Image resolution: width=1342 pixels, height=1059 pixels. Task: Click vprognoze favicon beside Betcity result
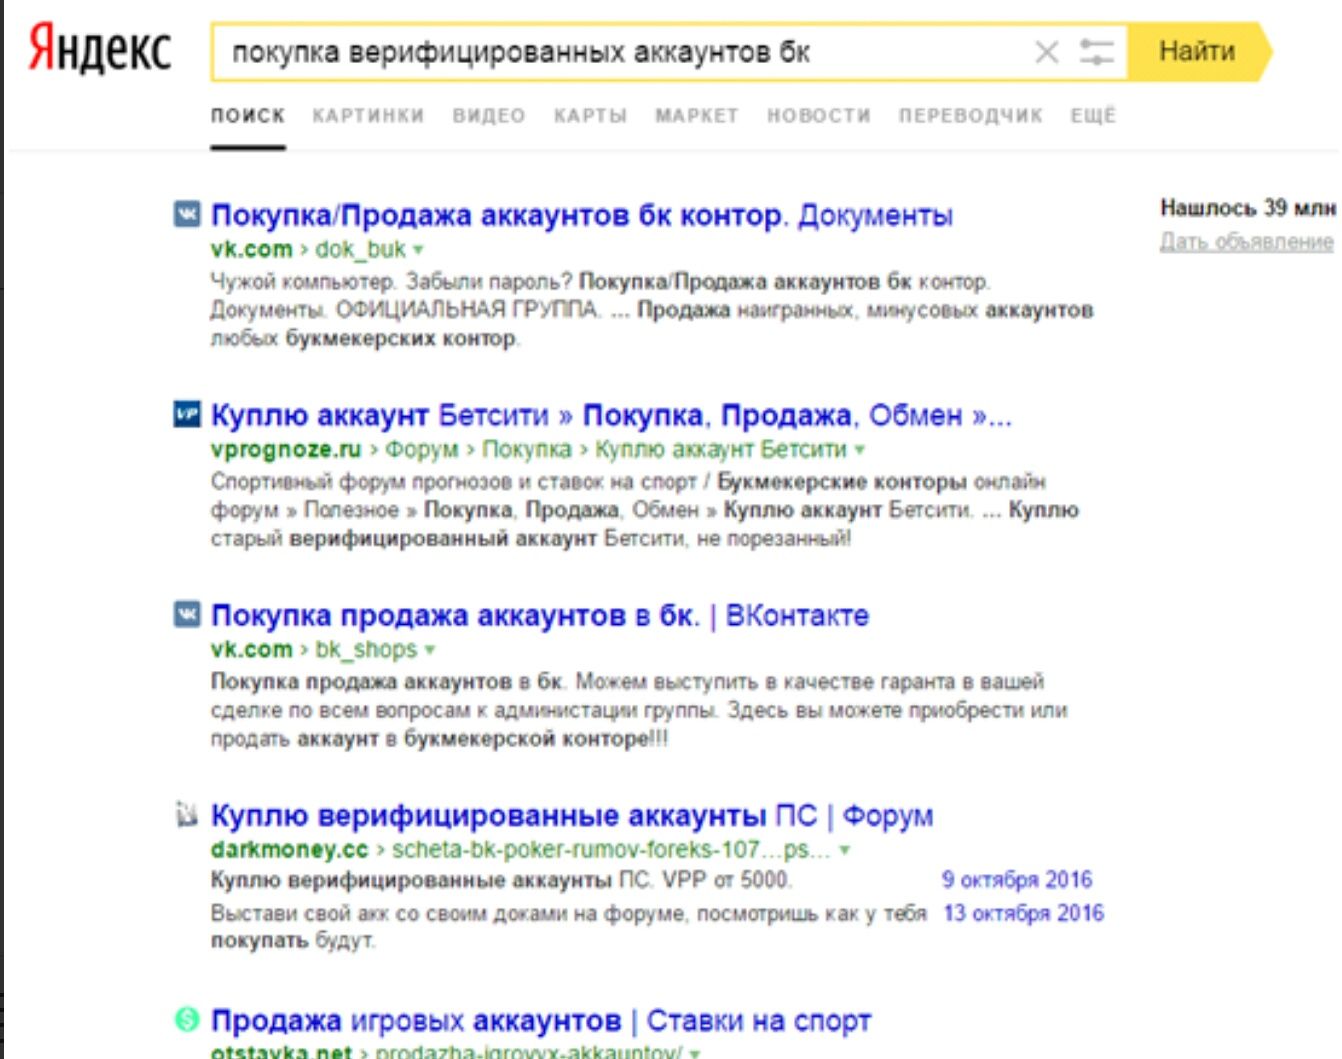(187, 414)
